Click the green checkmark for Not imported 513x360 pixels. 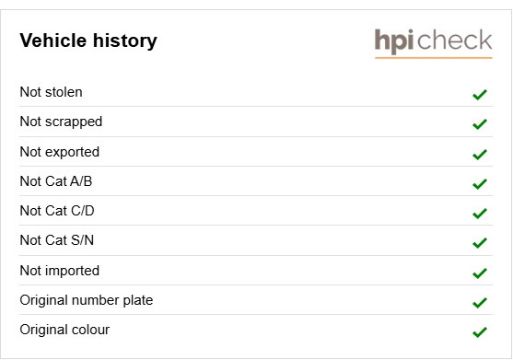click(x=480, y=273)
